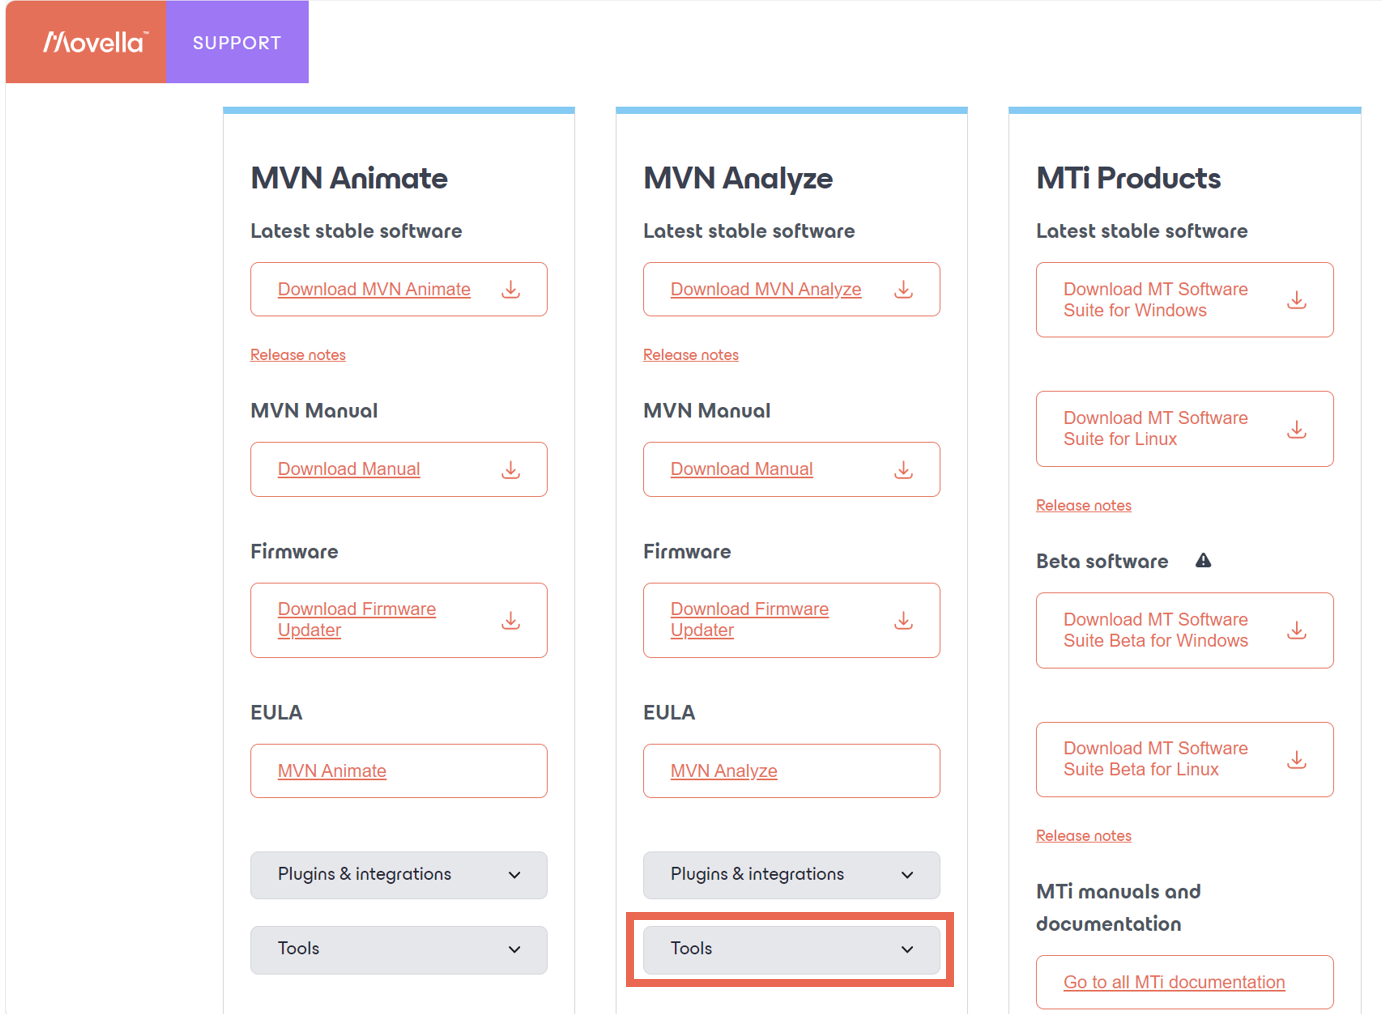This screenshot has width=1382, height=1014.
Task: Click download icon for MT Suite Beta Linux
Action: coord(1296,760)
